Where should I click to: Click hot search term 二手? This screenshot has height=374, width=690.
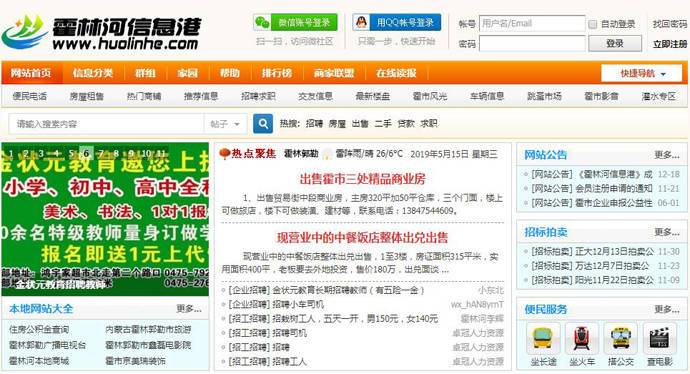(x=383, y=124)
